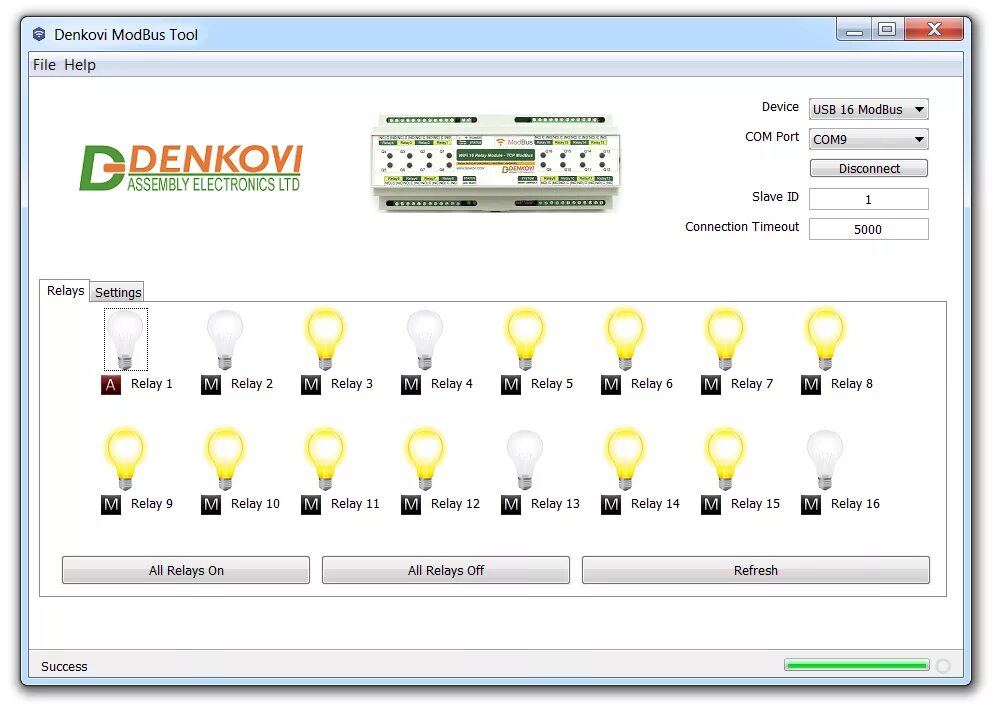Open the Help menu
Screen dimensions: 994x726
tap(80, 65)
